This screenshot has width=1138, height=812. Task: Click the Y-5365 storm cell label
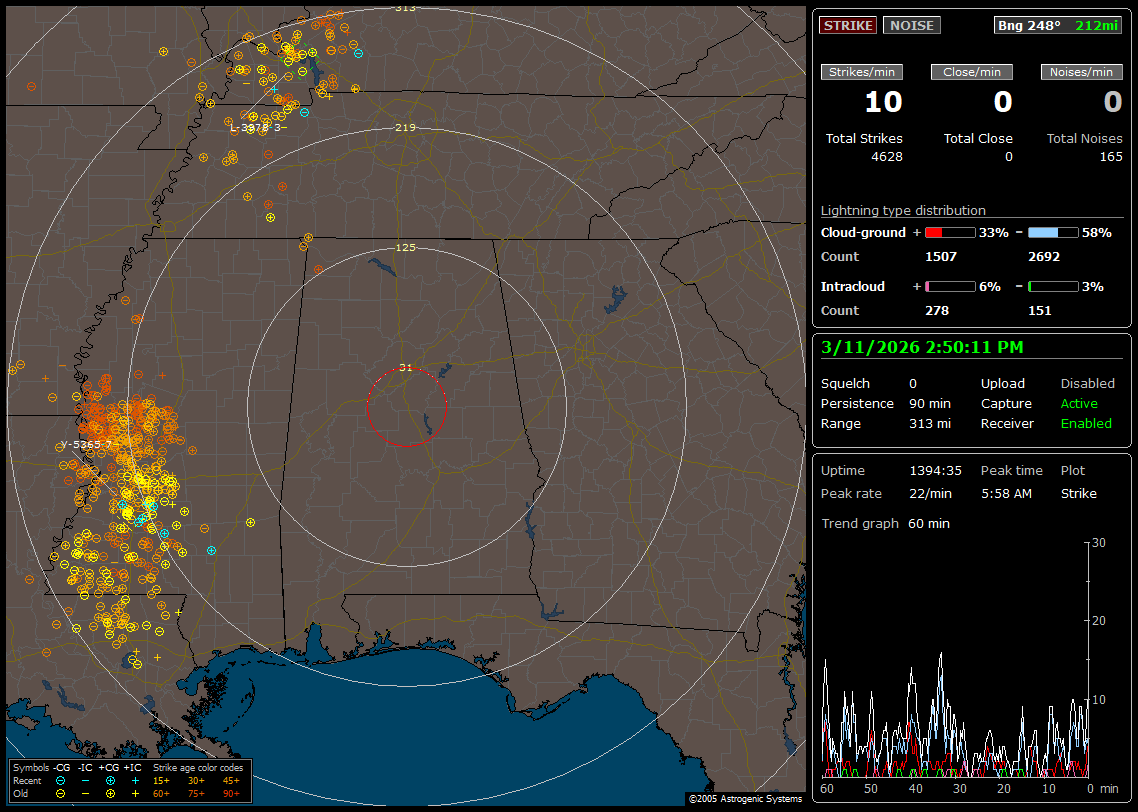86,444
